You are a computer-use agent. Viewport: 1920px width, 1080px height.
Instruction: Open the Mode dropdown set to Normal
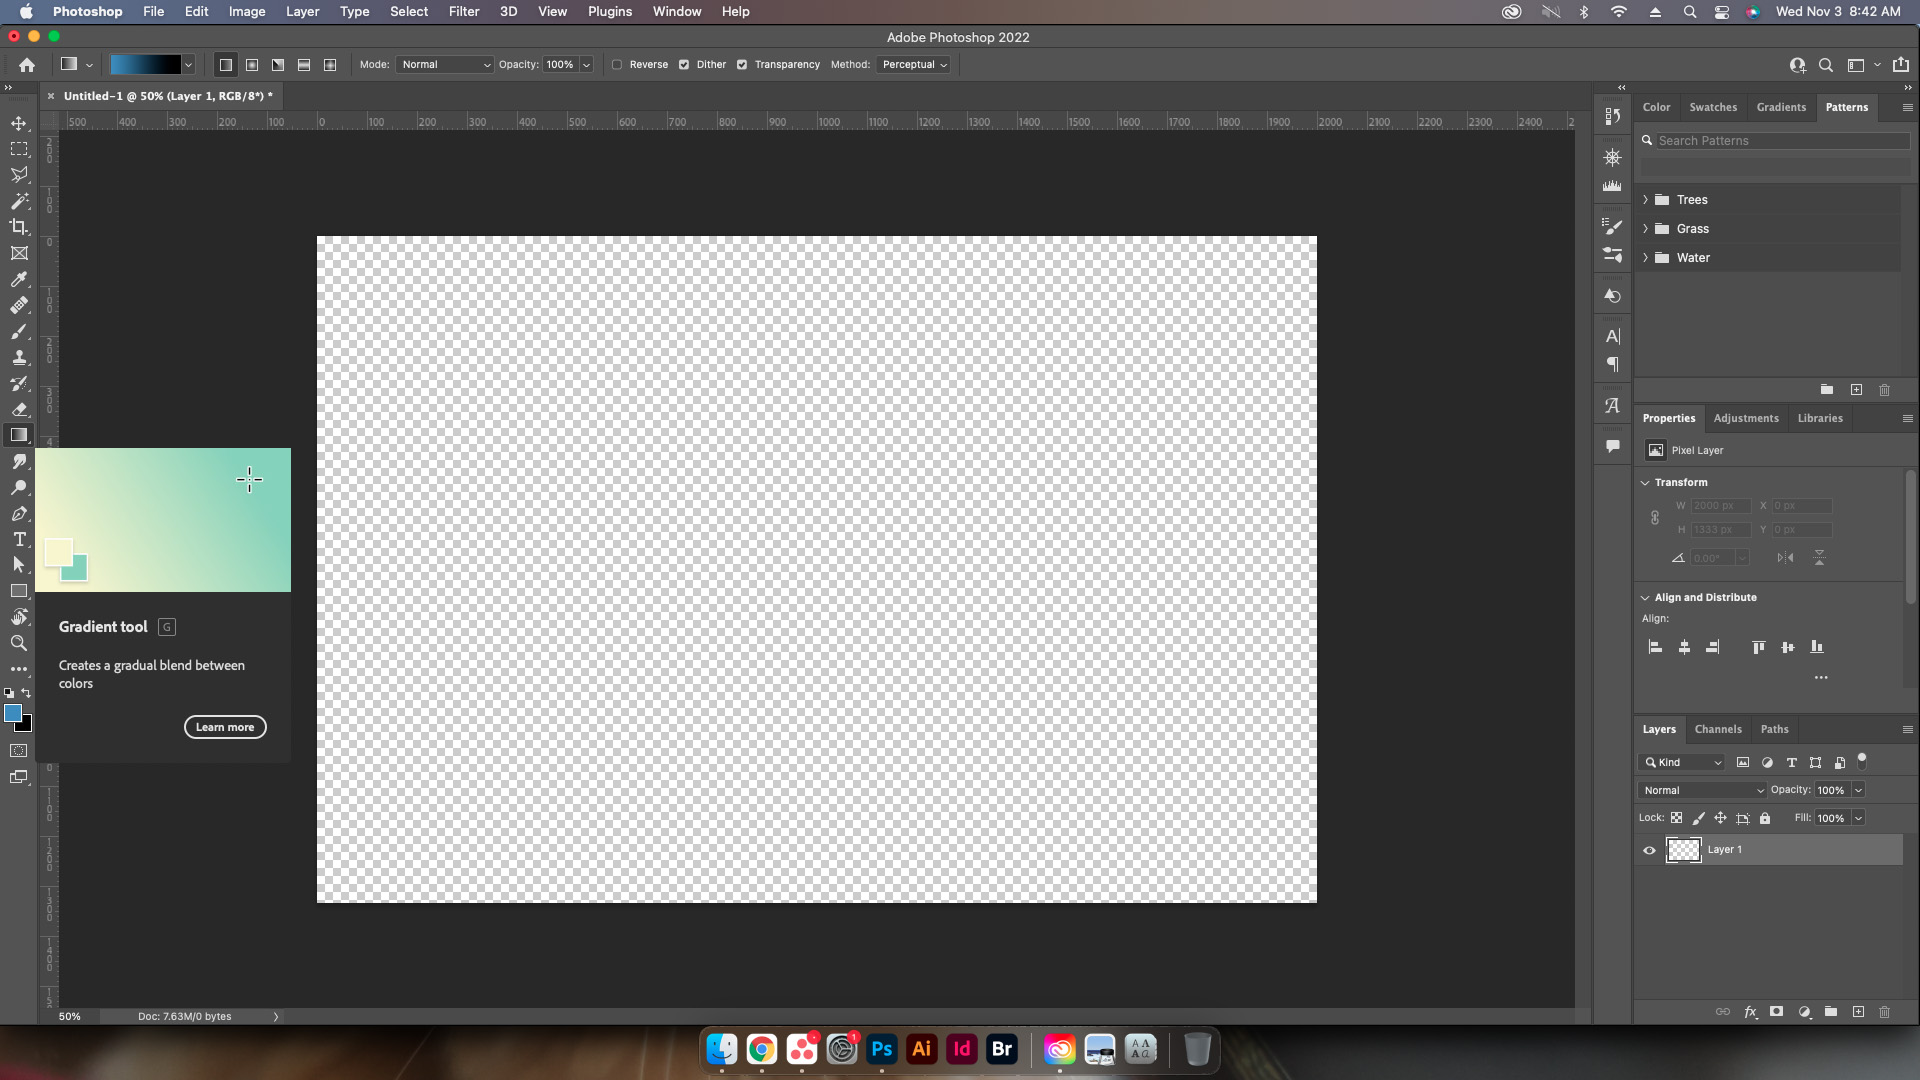pos(445,65)
